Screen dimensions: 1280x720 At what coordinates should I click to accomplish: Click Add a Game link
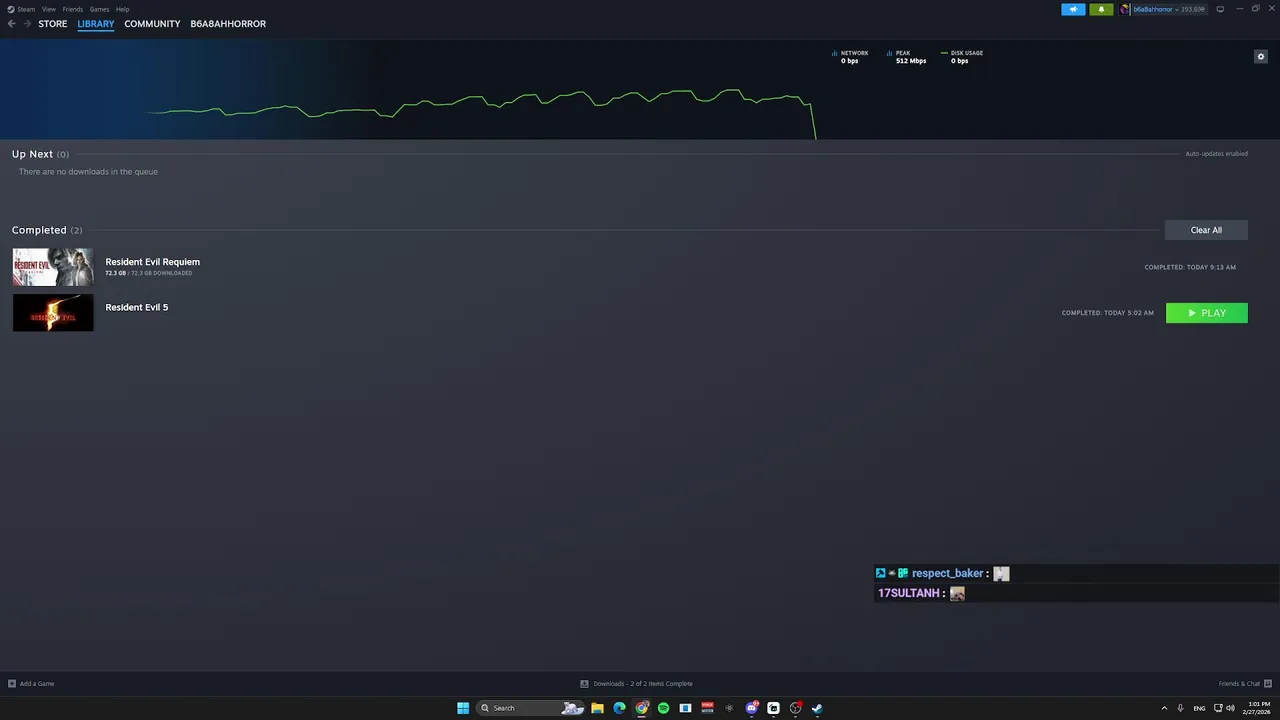click(x=37, y=684)
